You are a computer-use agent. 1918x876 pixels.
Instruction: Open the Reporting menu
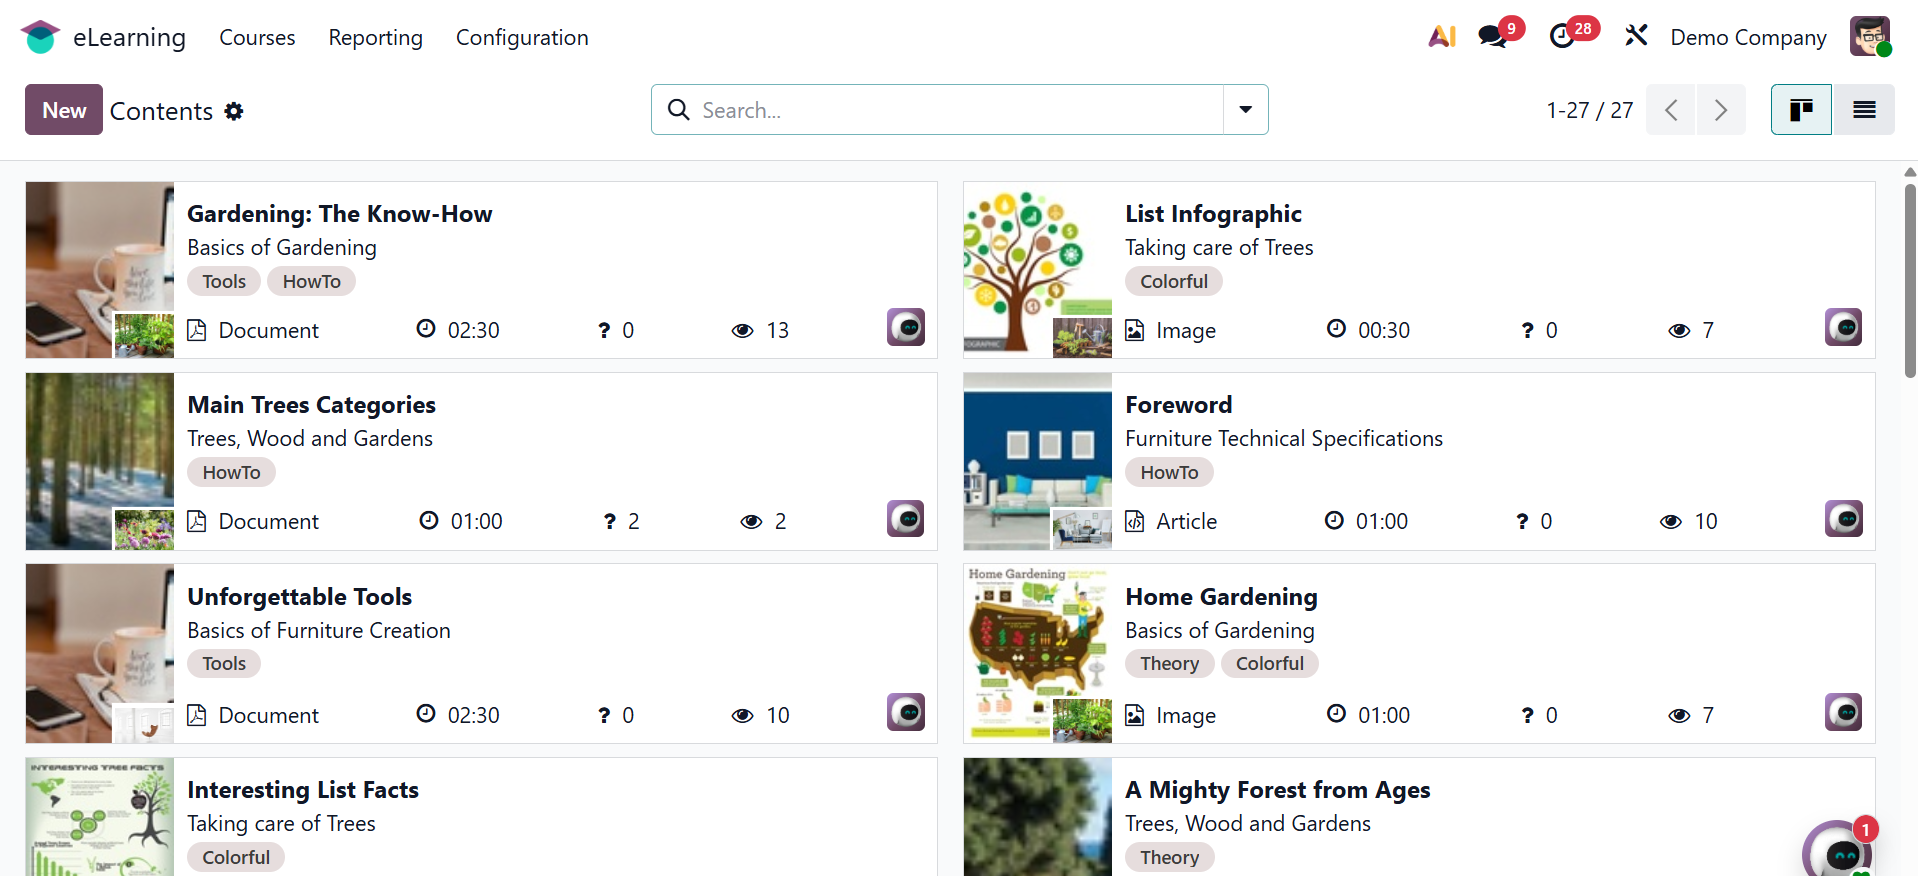coord(375,37)
